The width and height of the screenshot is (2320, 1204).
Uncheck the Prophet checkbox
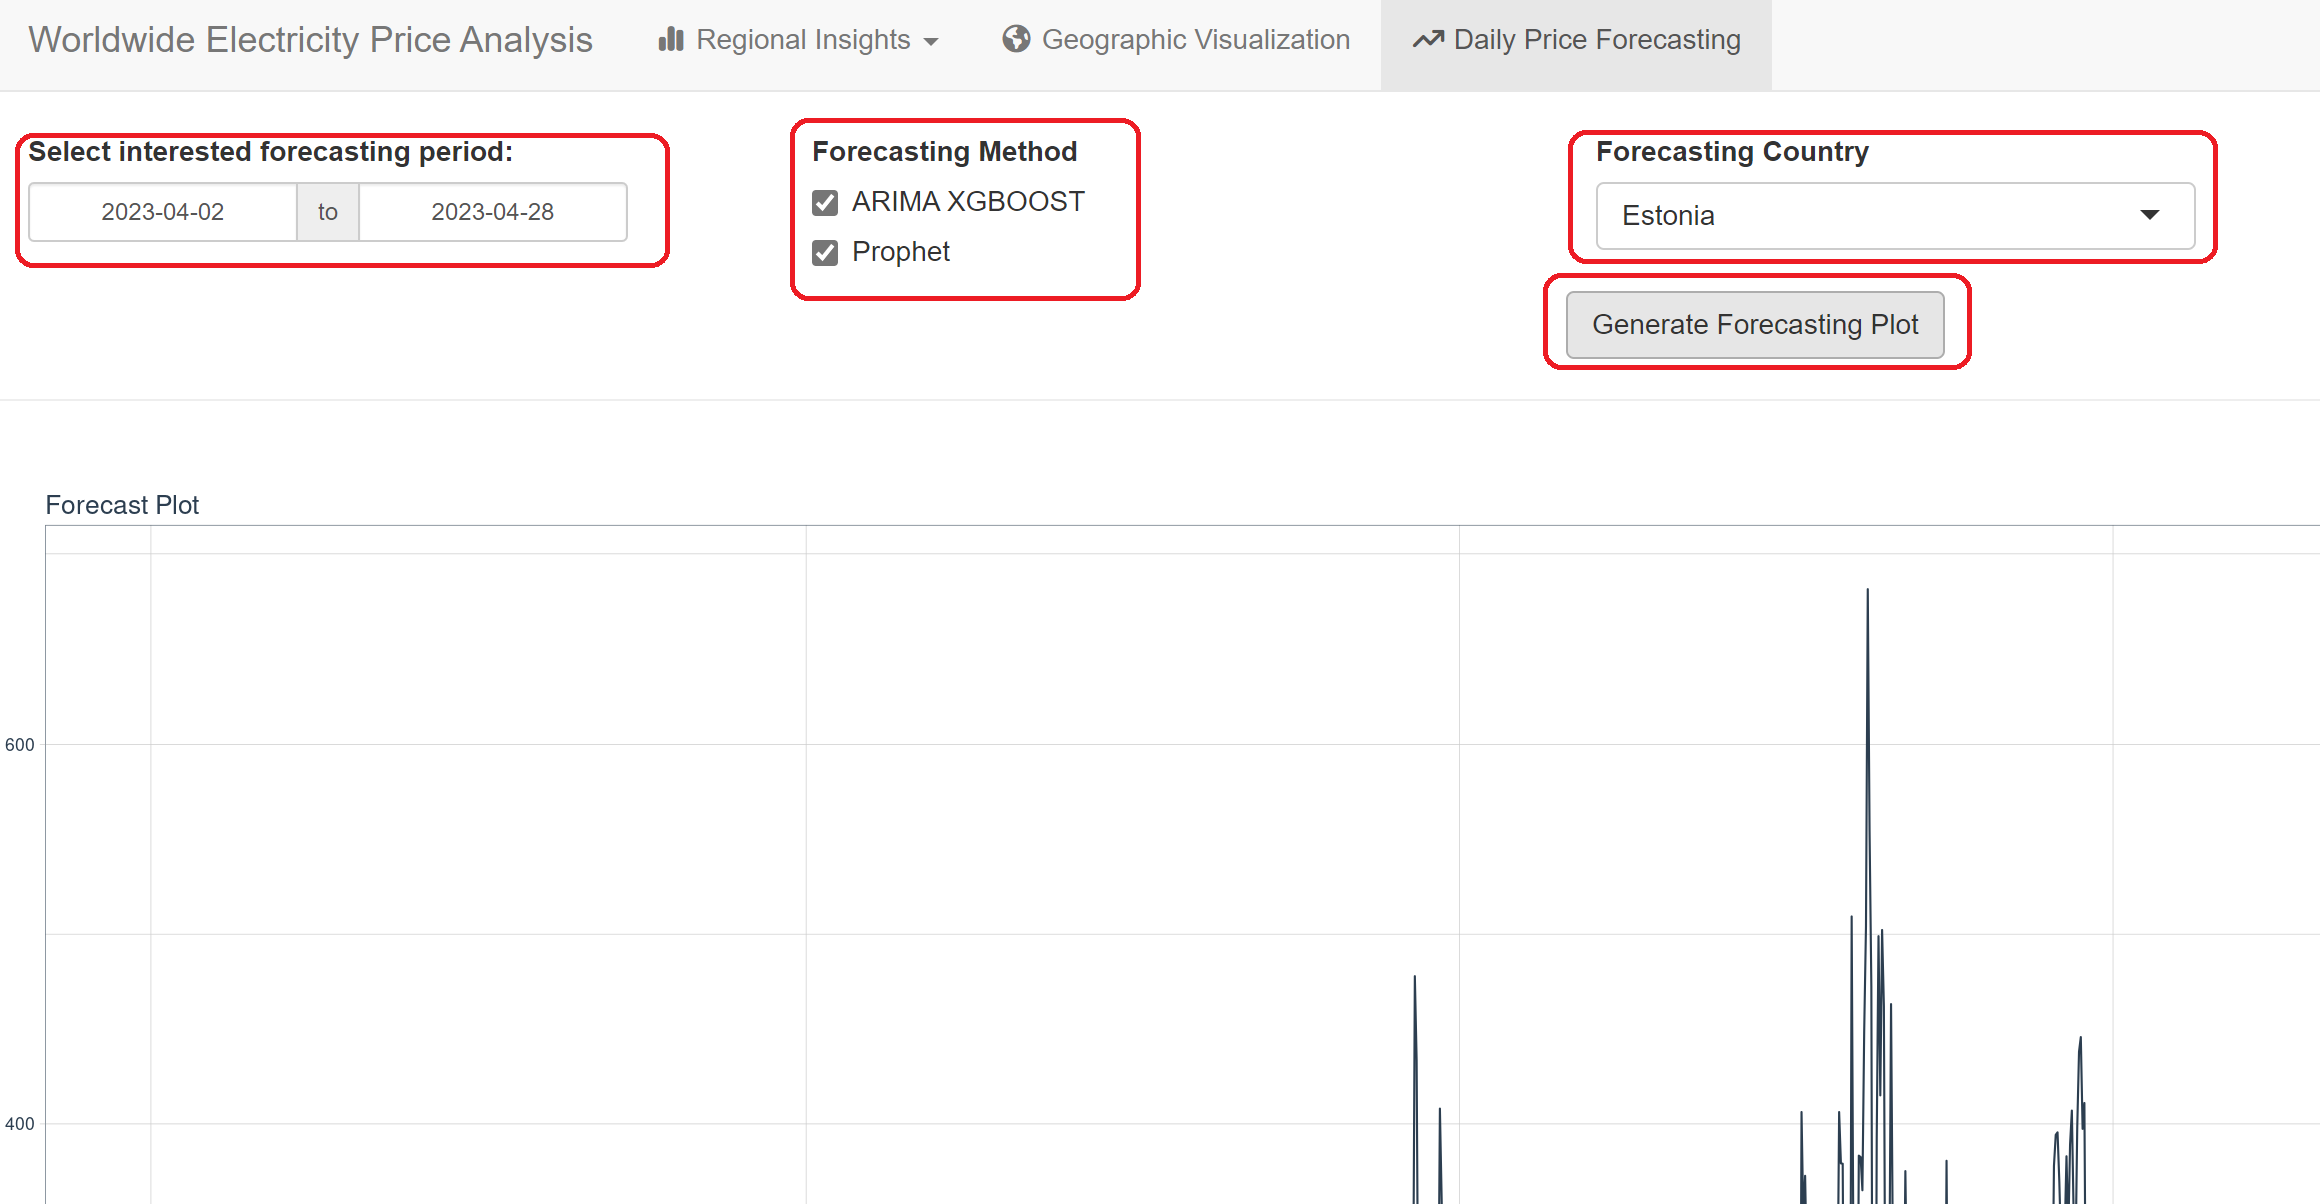coord(825,253)
